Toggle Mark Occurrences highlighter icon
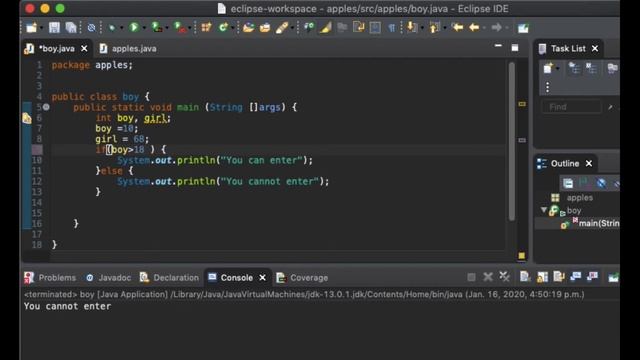Screen dimensions: 640x360 (326, 28)
